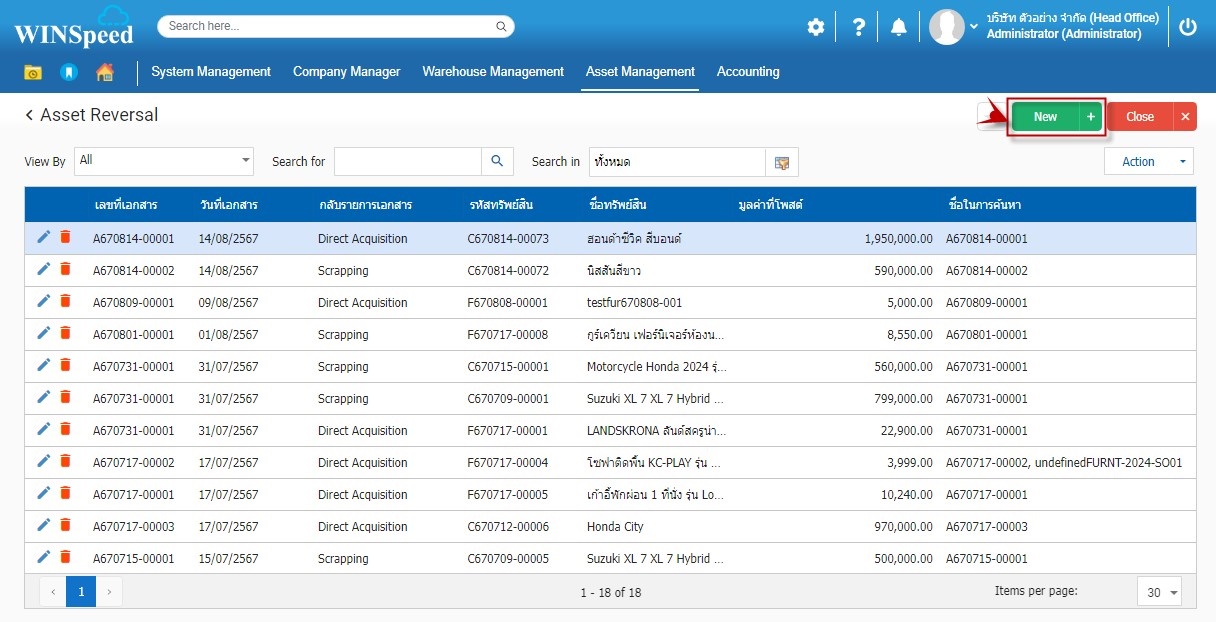Delete the row with asset C670715-00001
This screenshot has width=1216, height=622.
65,365
